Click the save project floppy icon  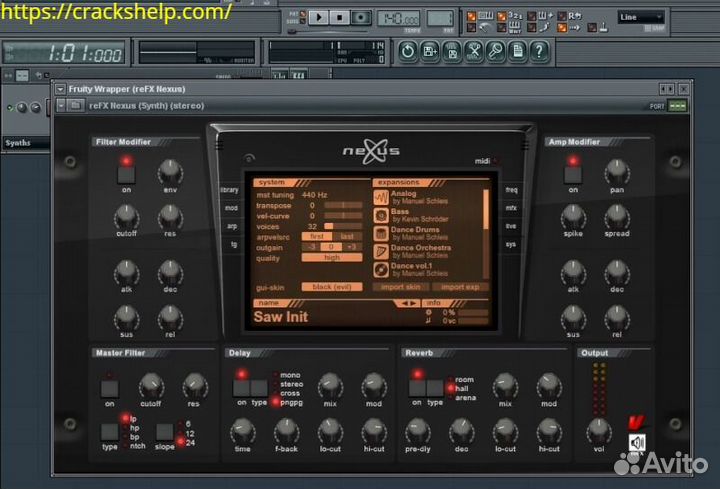coord(430,51)
